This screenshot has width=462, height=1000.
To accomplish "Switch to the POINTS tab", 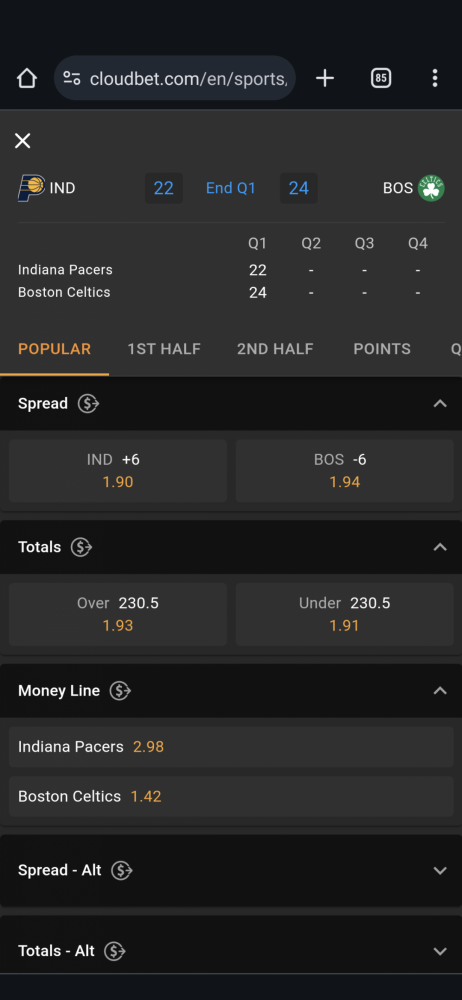I will [x=382, y=349].
